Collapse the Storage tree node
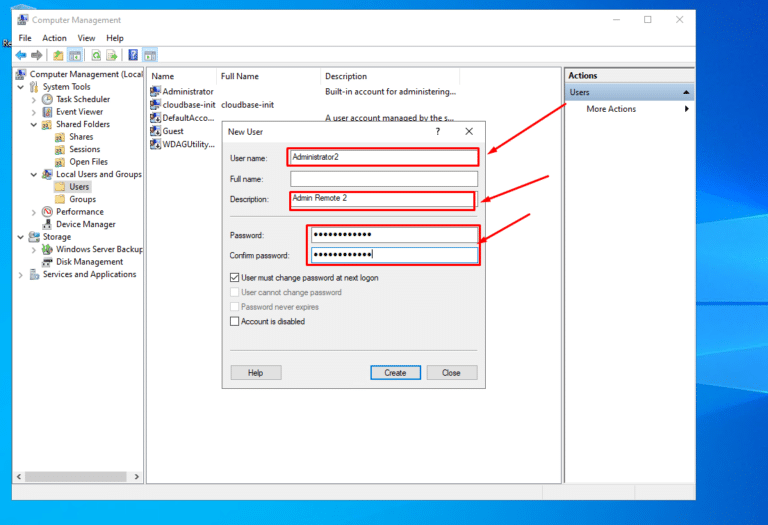The height and width of the screenshot is (525, 768). [x=21, y=237]
